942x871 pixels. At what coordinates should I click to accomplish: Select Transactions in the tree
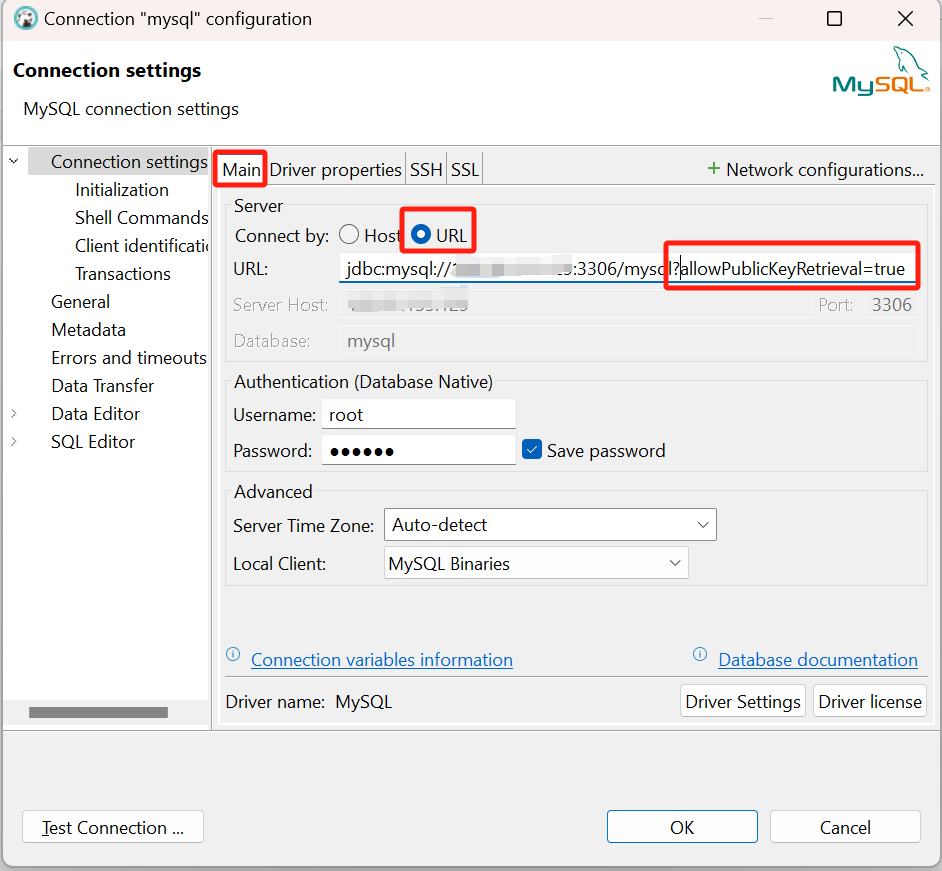[123, 274]
